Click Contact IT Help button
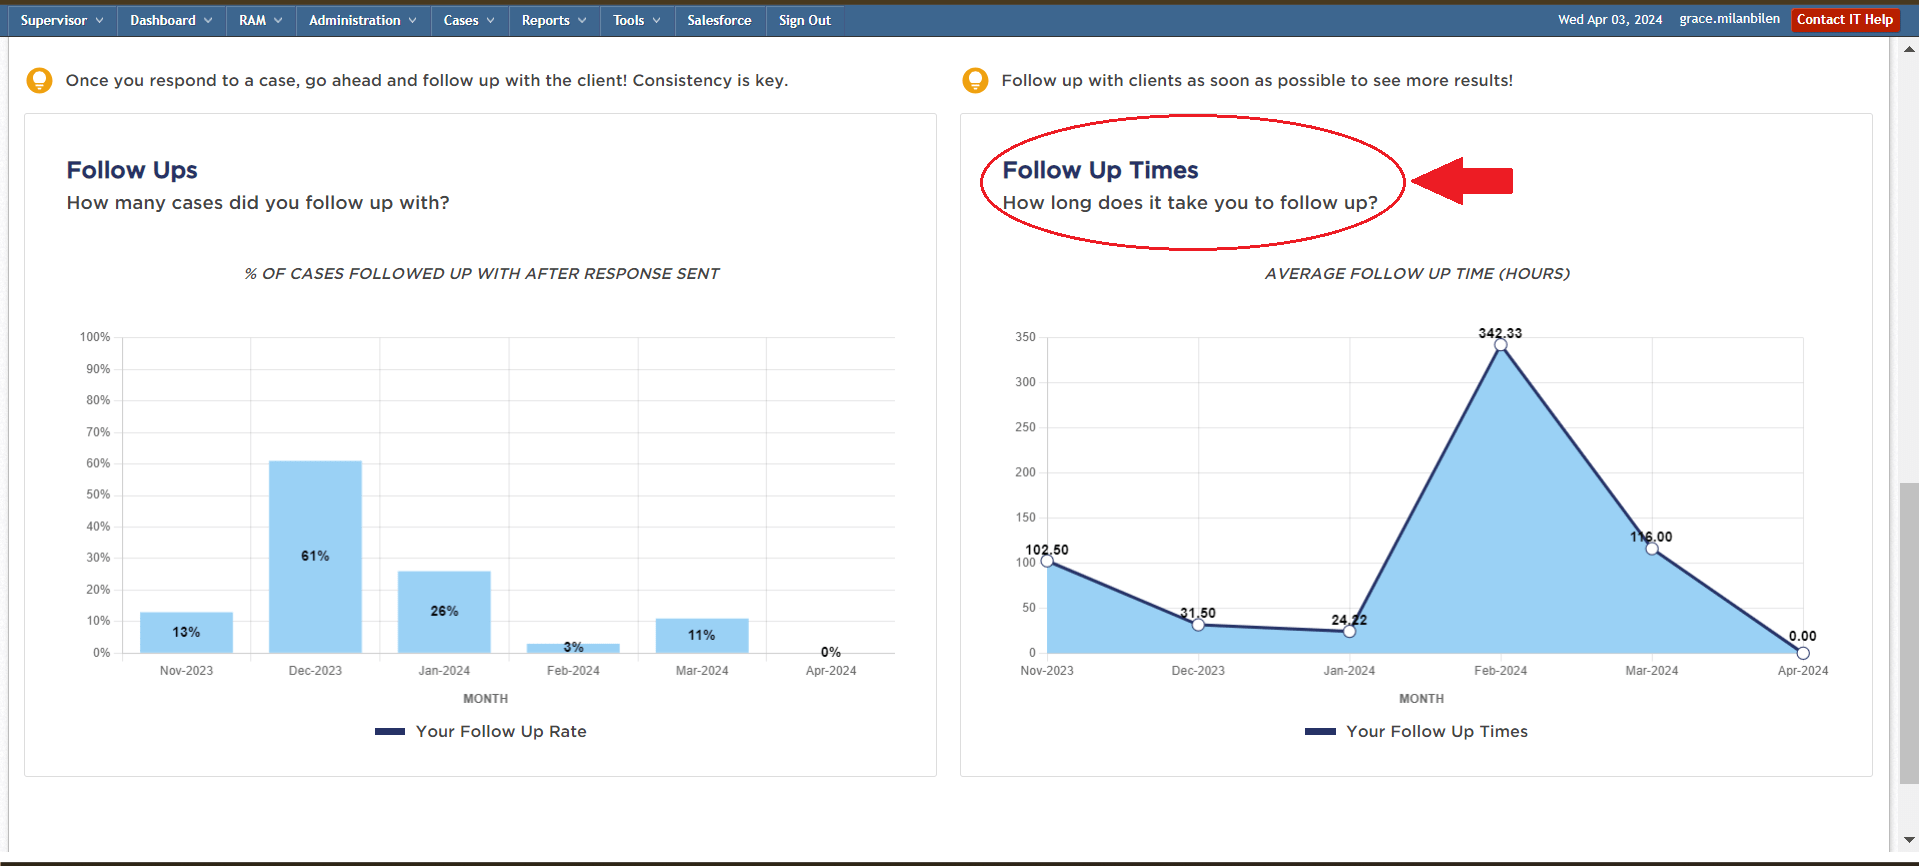The height and width of the screenshot is (866, 1919). coord(1844,20)
